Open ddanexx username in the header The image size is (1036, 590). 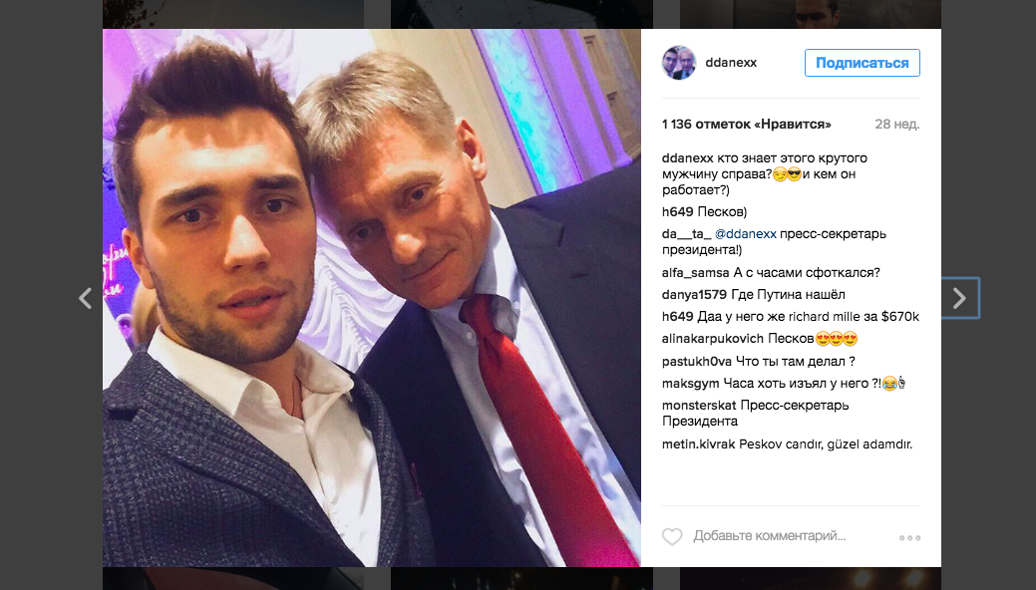pyautogui.click(x=731, y=63)
